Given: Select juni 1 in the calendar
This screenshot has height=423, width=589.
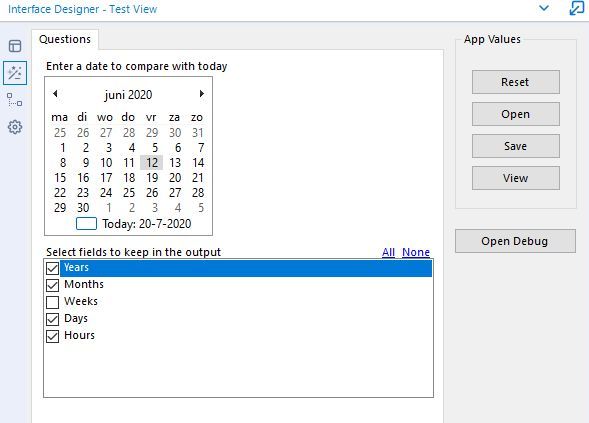Looking at the screenshot, I should point(62,148).
